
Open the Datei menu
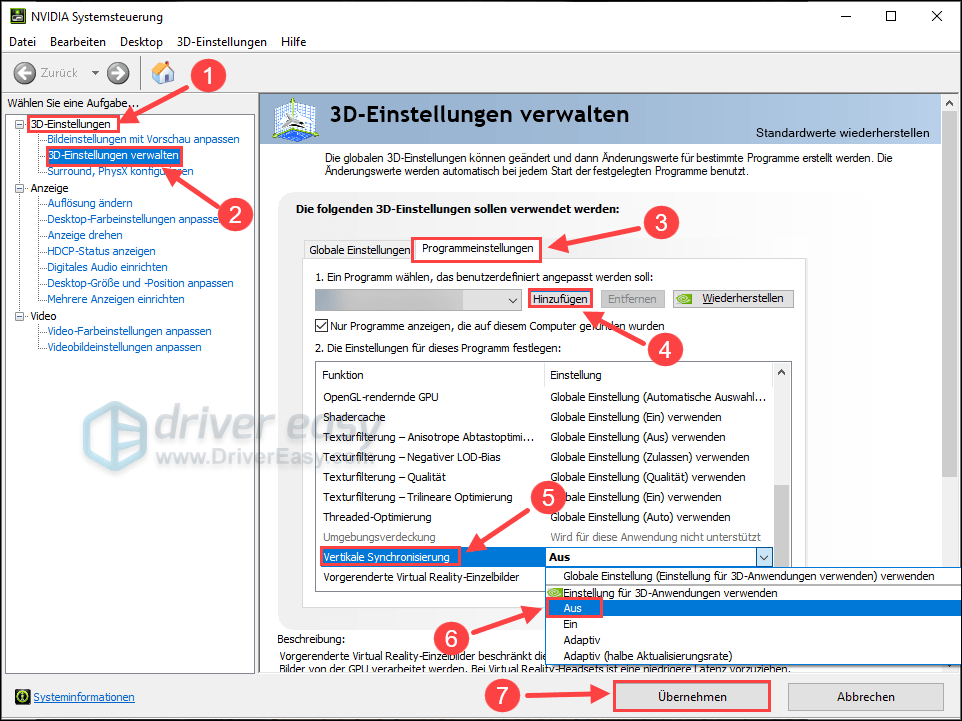coord(23,42)
